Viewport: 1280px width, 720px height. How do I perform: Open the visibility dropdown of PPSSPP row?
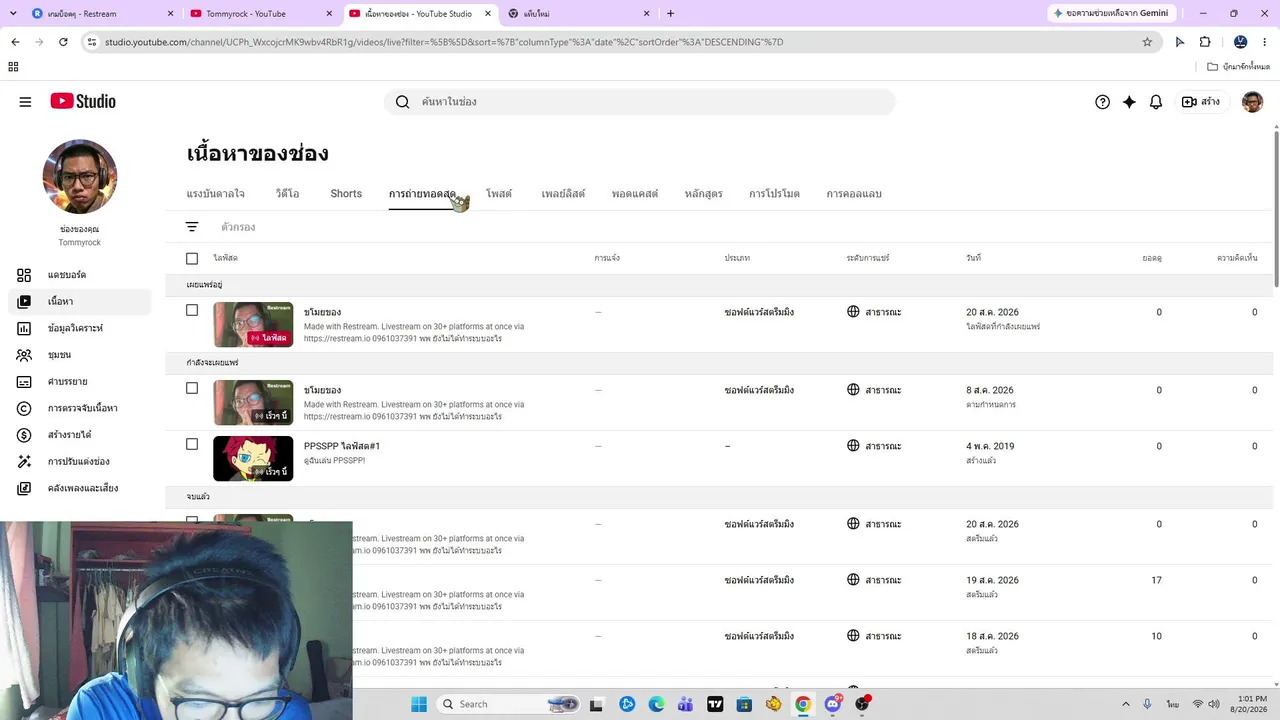tap(874, 446)
